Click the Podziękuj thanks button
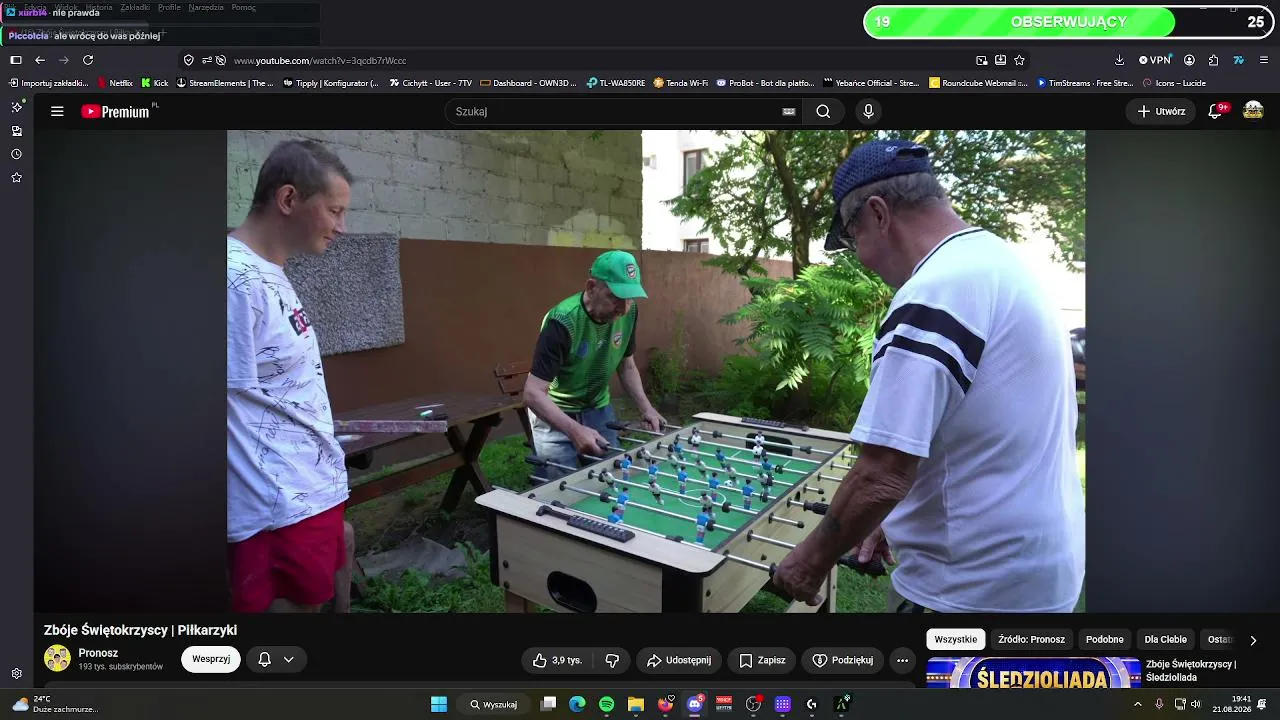Screen dimensions: 1280x720 [x=842, y=660]
